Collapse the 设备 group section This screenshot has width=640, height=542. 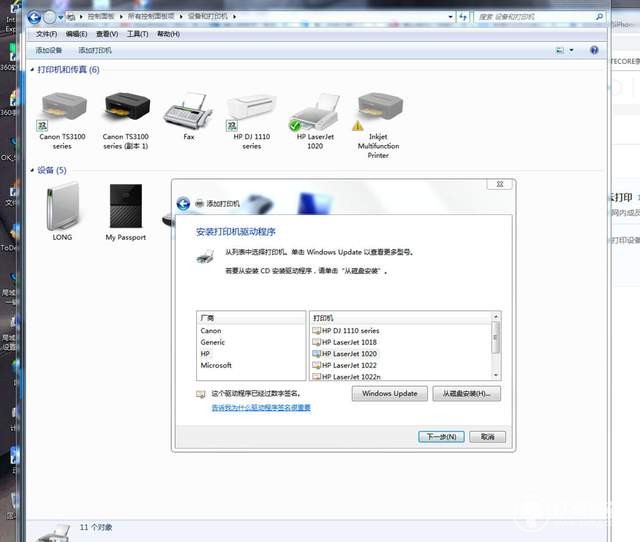click(x=32, y=170)
